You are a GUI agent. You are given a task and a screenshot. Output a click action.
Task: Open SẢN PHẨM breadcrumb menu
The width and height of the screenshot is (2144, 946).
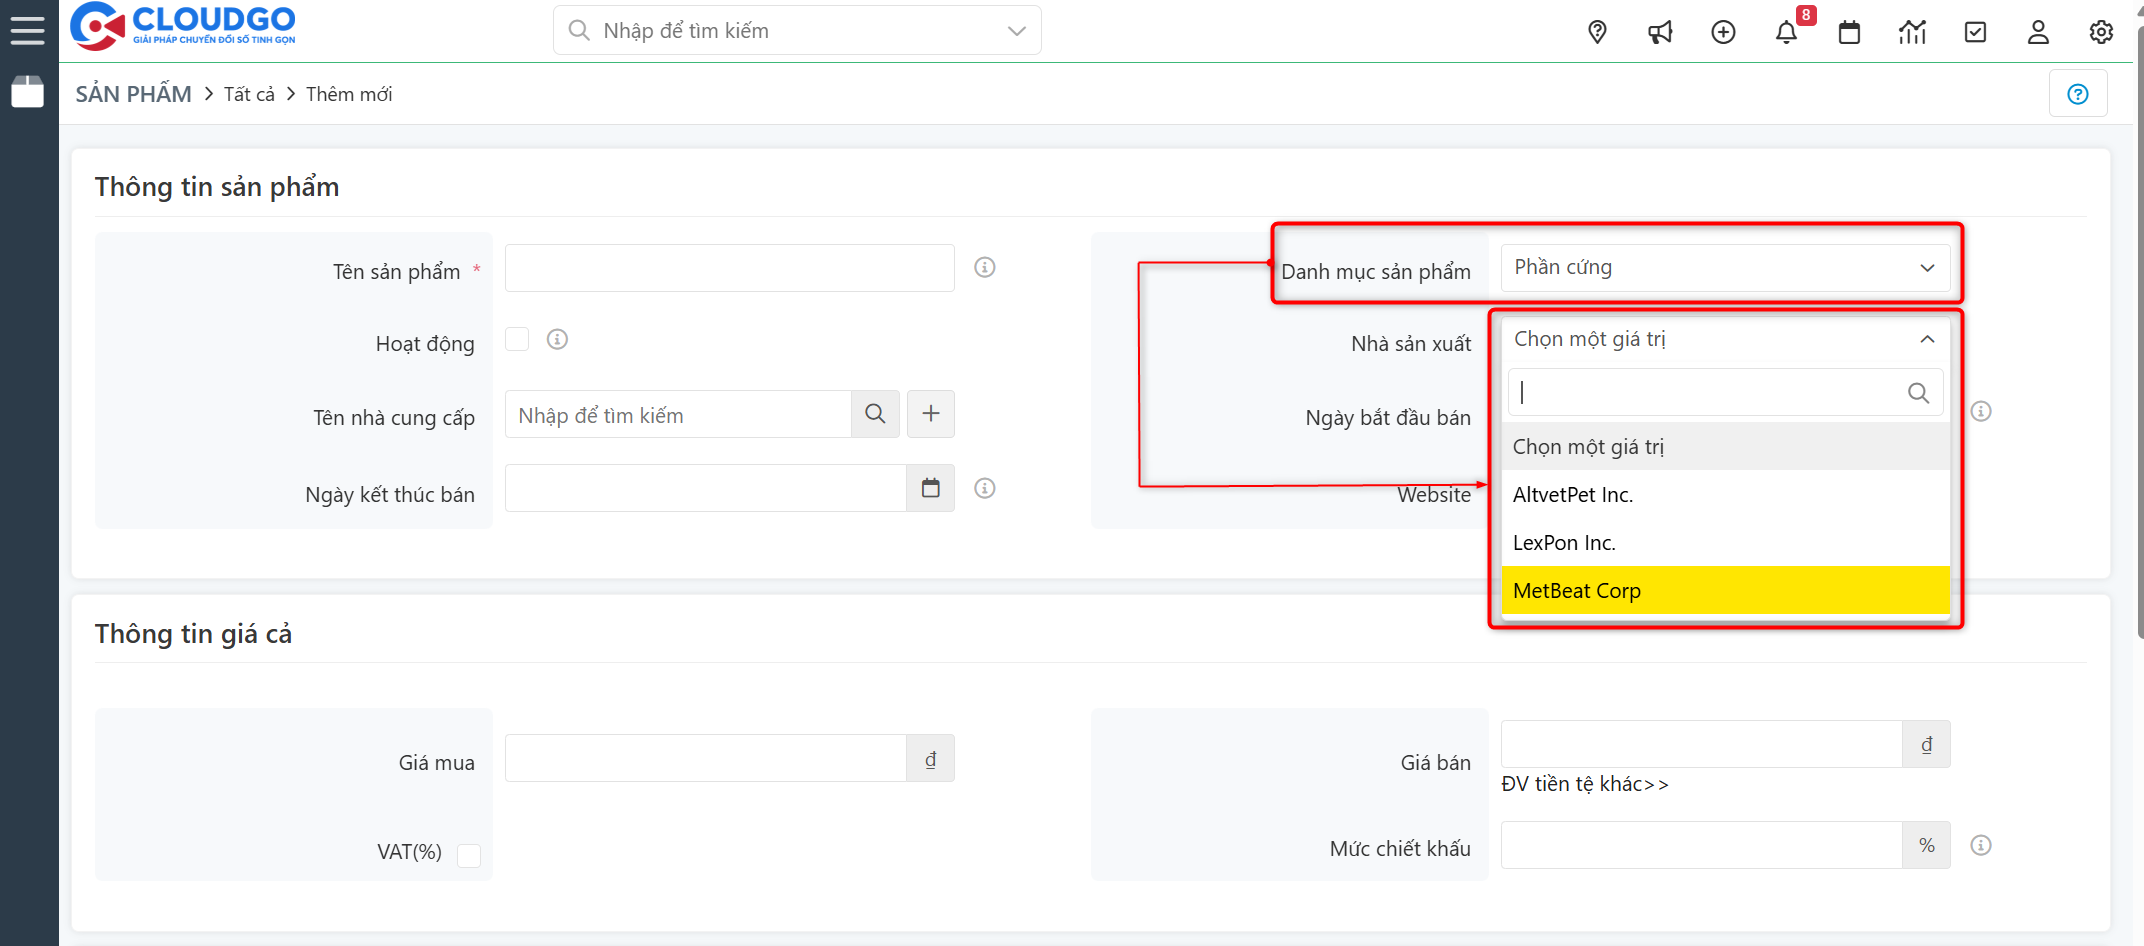[x=133, y=93]
